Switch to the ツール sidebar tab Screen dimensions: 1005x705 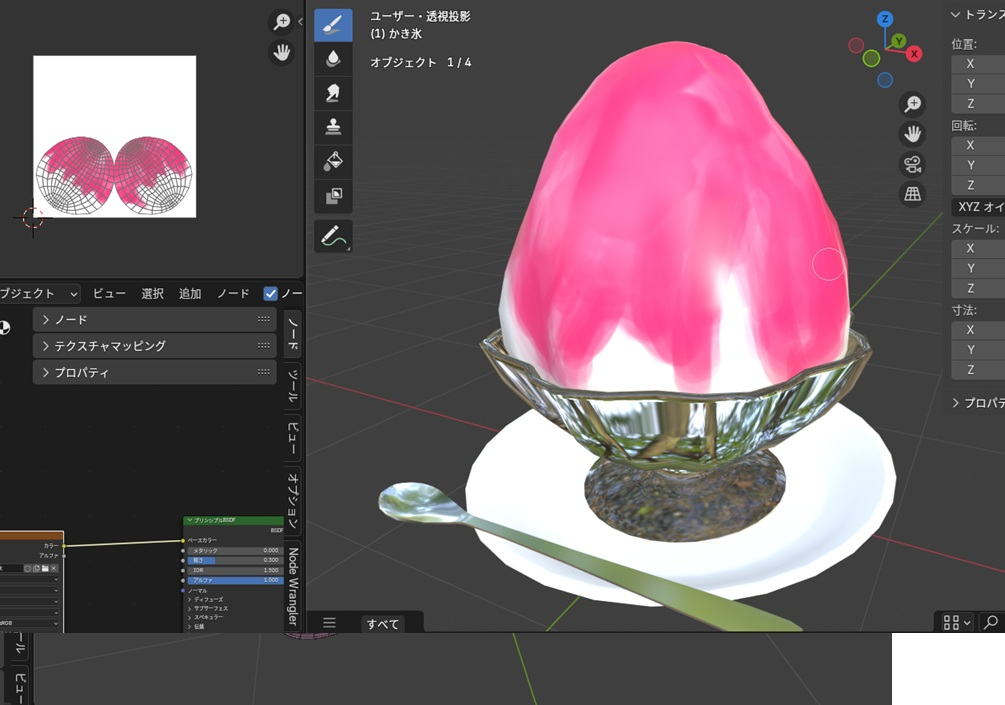point(293,386)
